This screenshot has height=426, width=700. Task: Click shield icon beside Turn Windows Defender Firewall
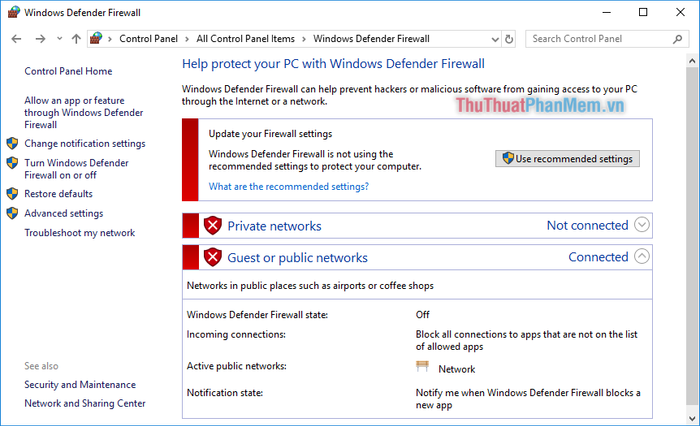coord(12,163)
